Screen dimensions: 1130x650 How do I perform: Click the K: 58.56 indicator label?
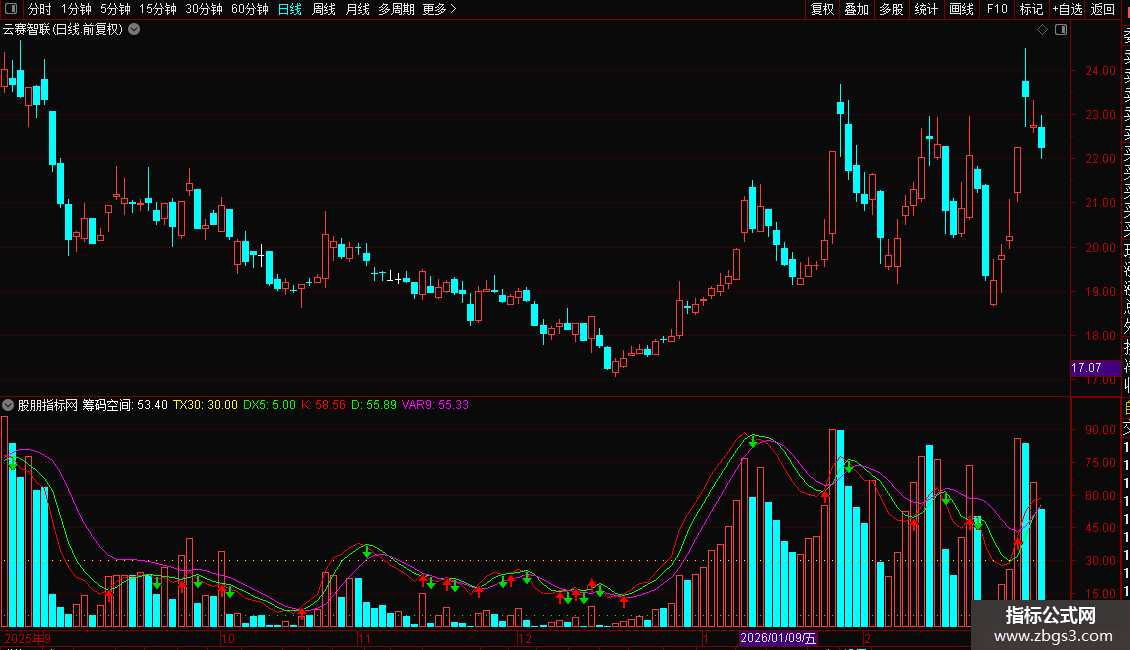point(324,405)
